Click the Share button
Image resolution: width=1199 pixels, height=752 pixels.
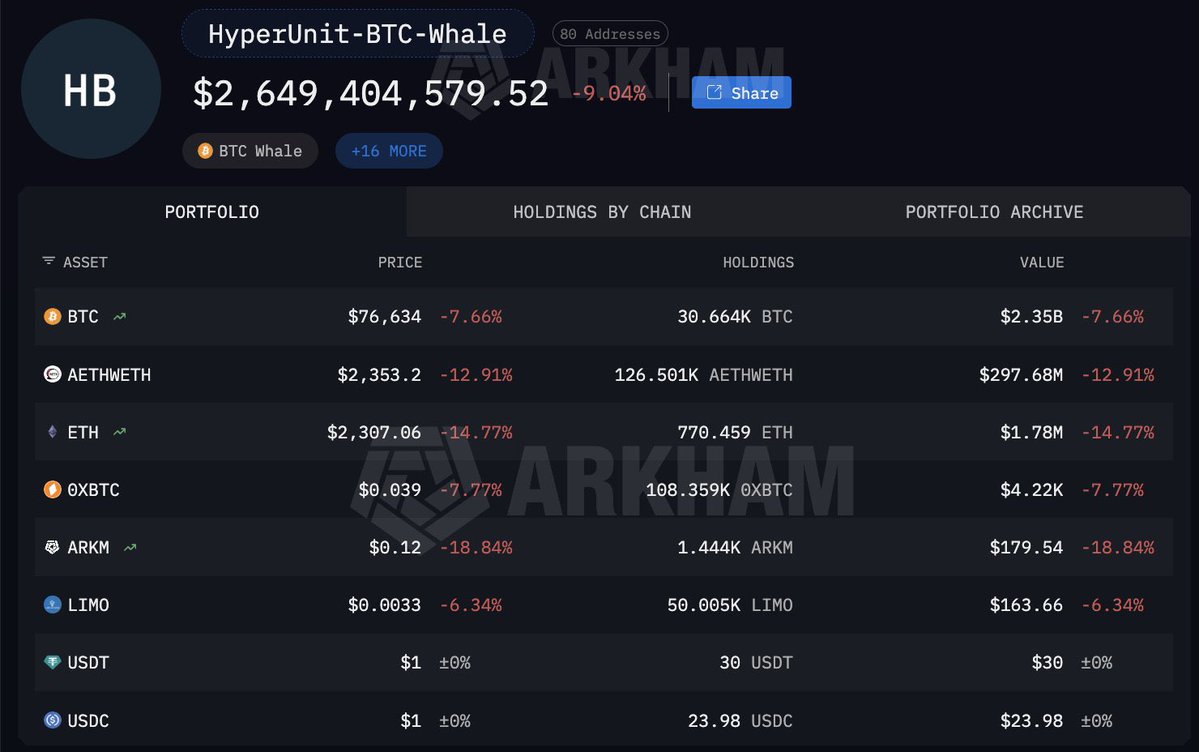pyautogui.click(x=741, y=93)
